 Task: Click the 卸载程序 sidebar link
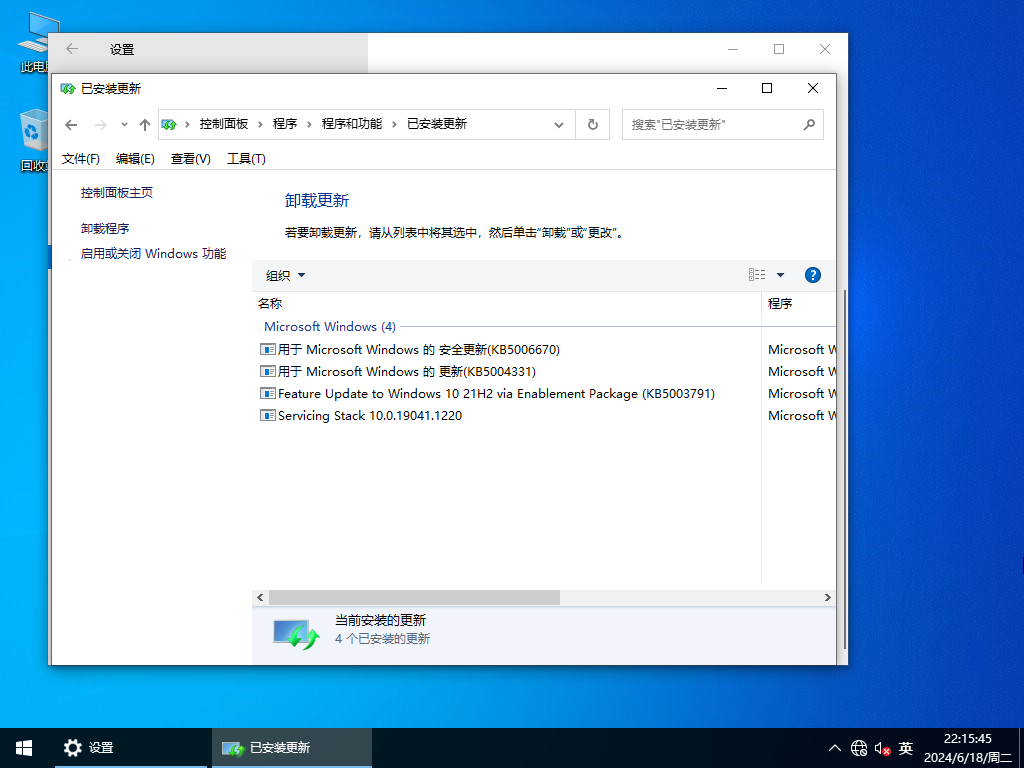coord(104,227)
